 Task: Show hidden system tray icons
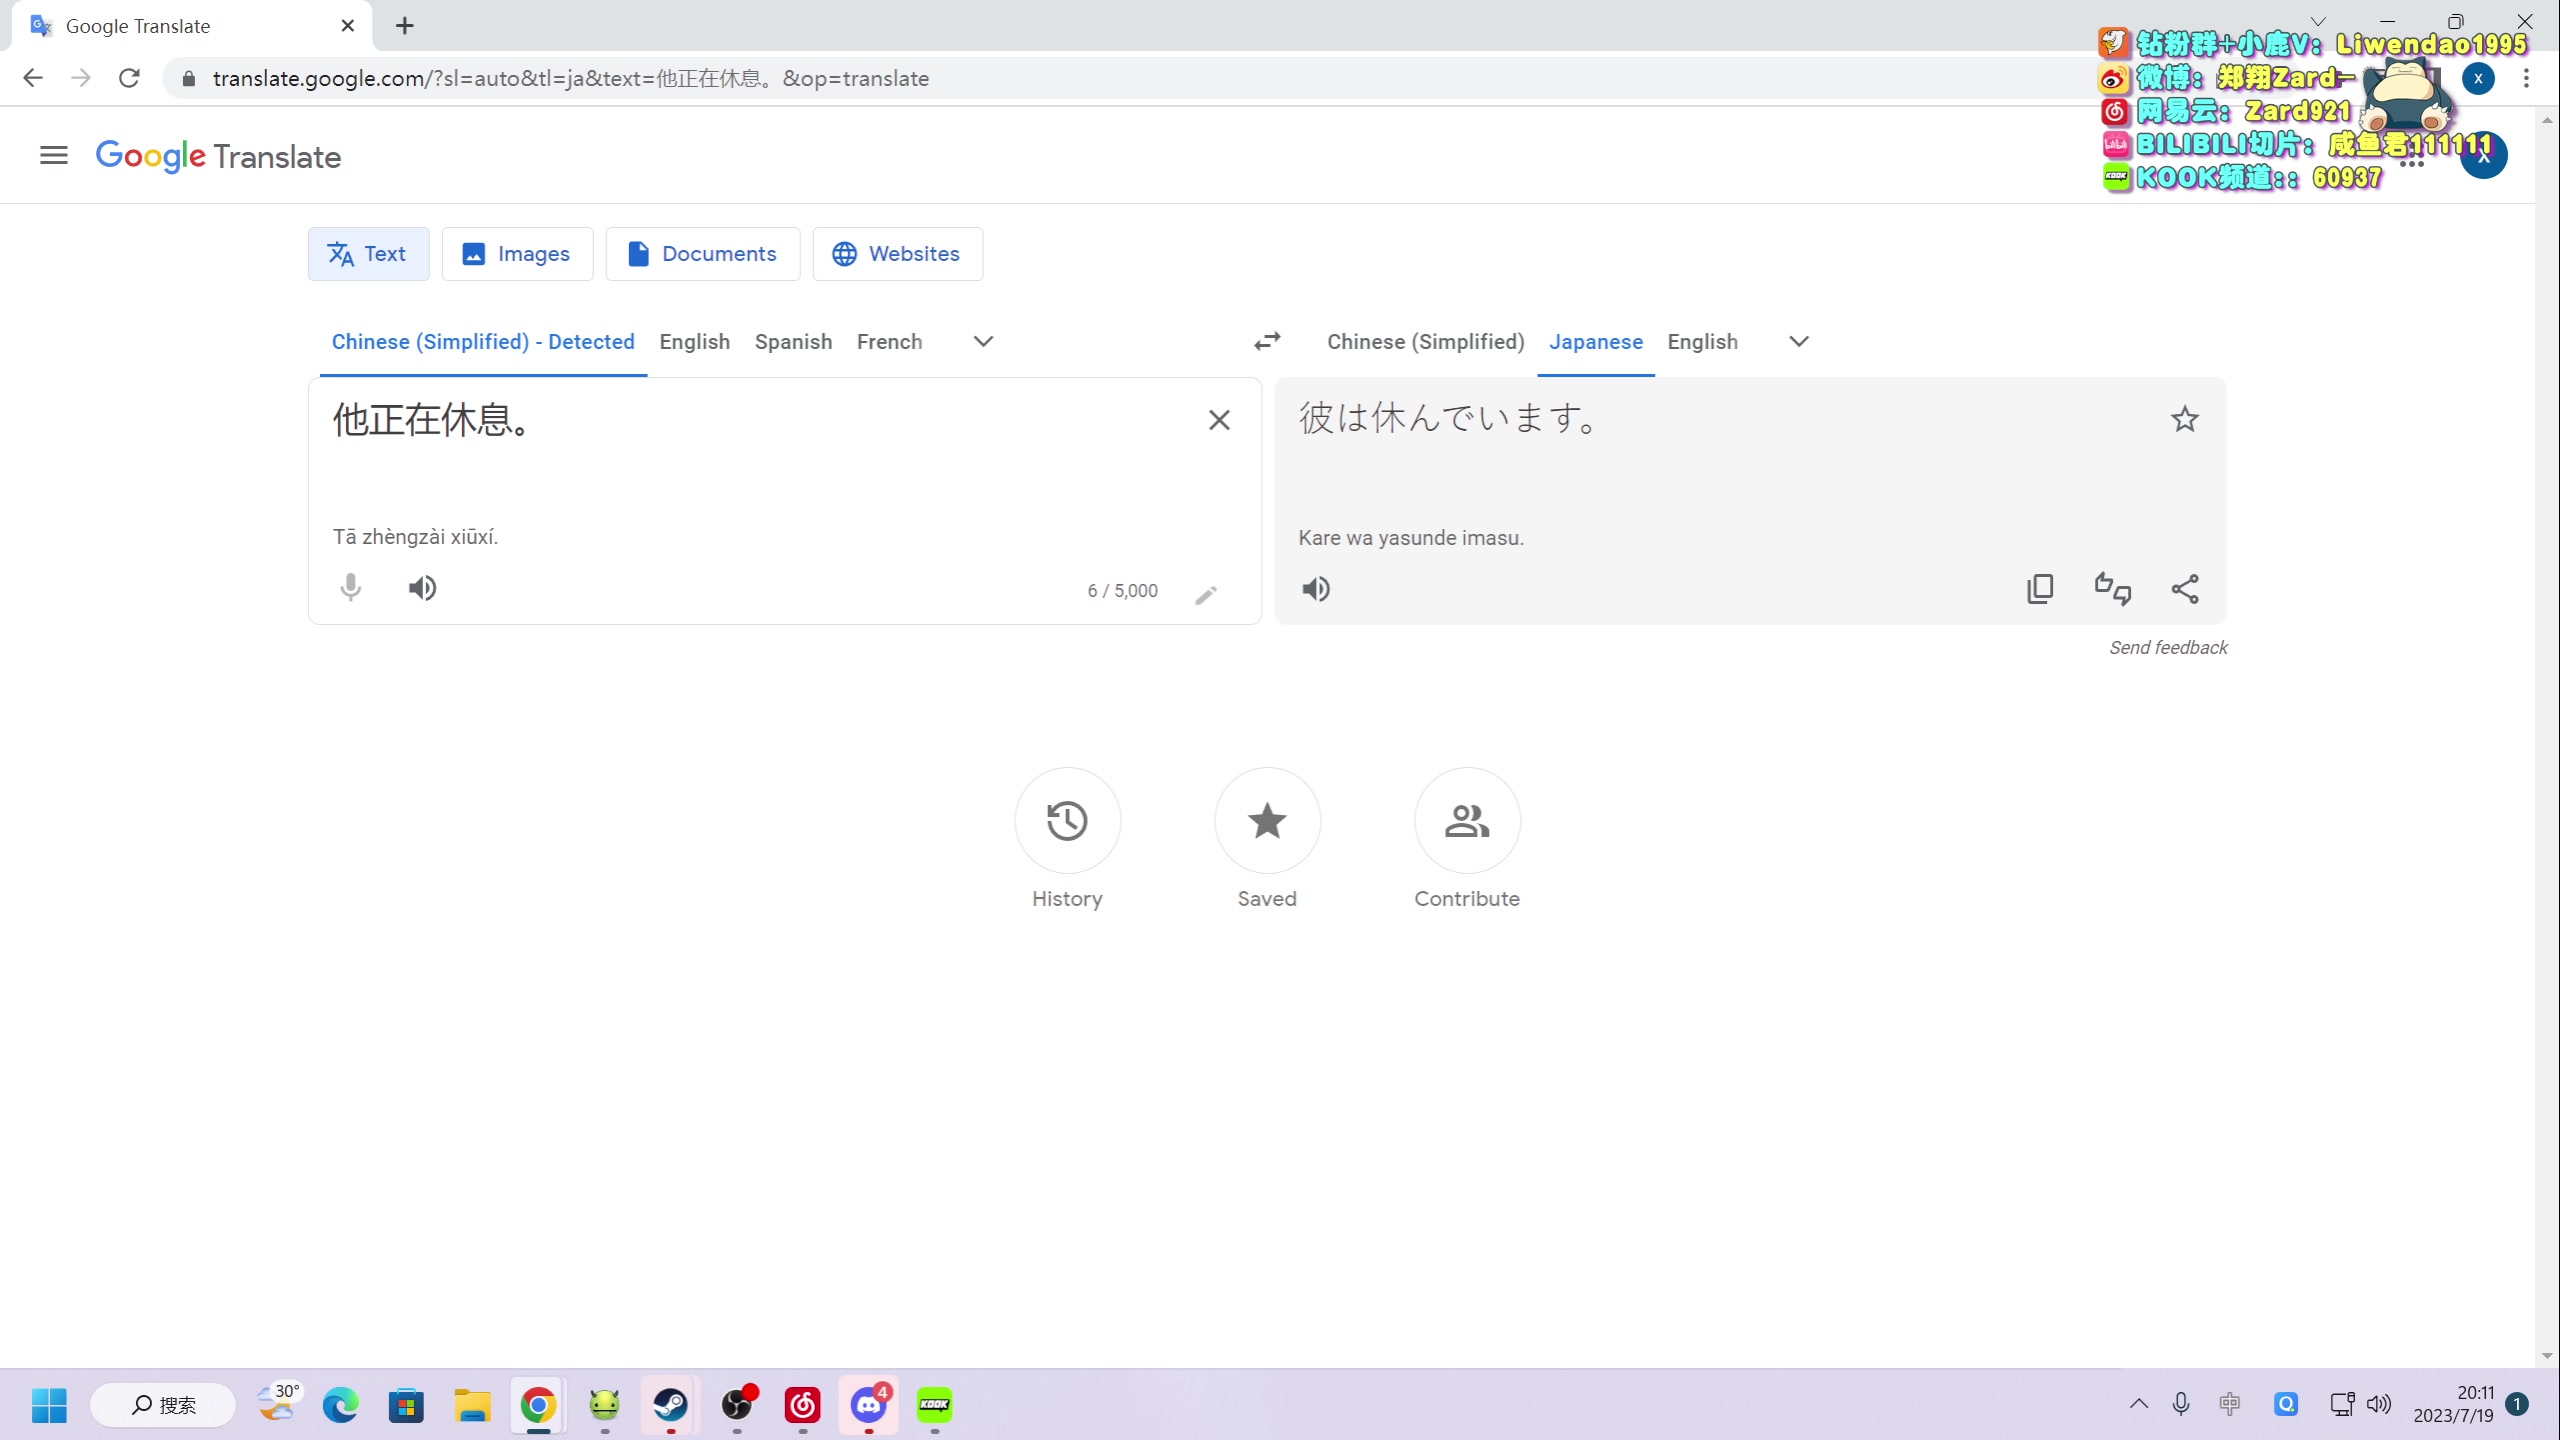2138,1404
